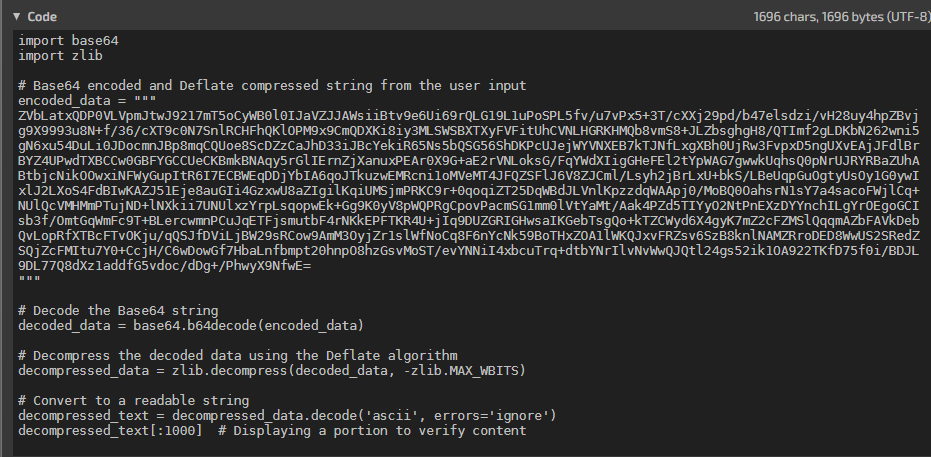Click the first line of the encoded base64 string
Viewport: 931px width, 457px height.
(x=468, y=116)
